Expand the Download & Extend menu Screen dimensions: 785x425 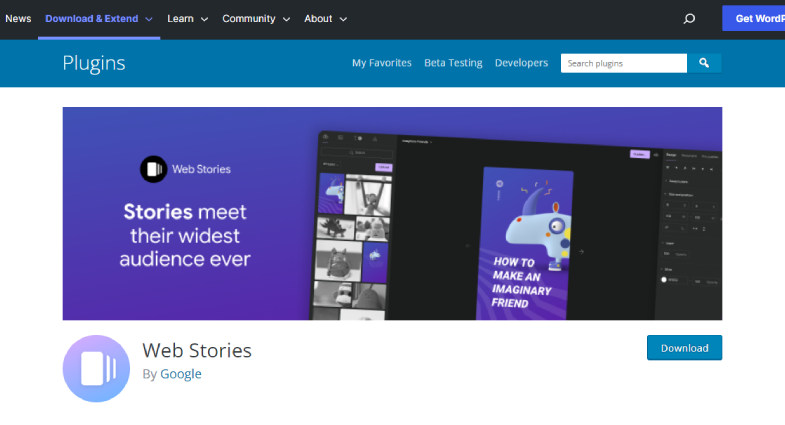99,19
